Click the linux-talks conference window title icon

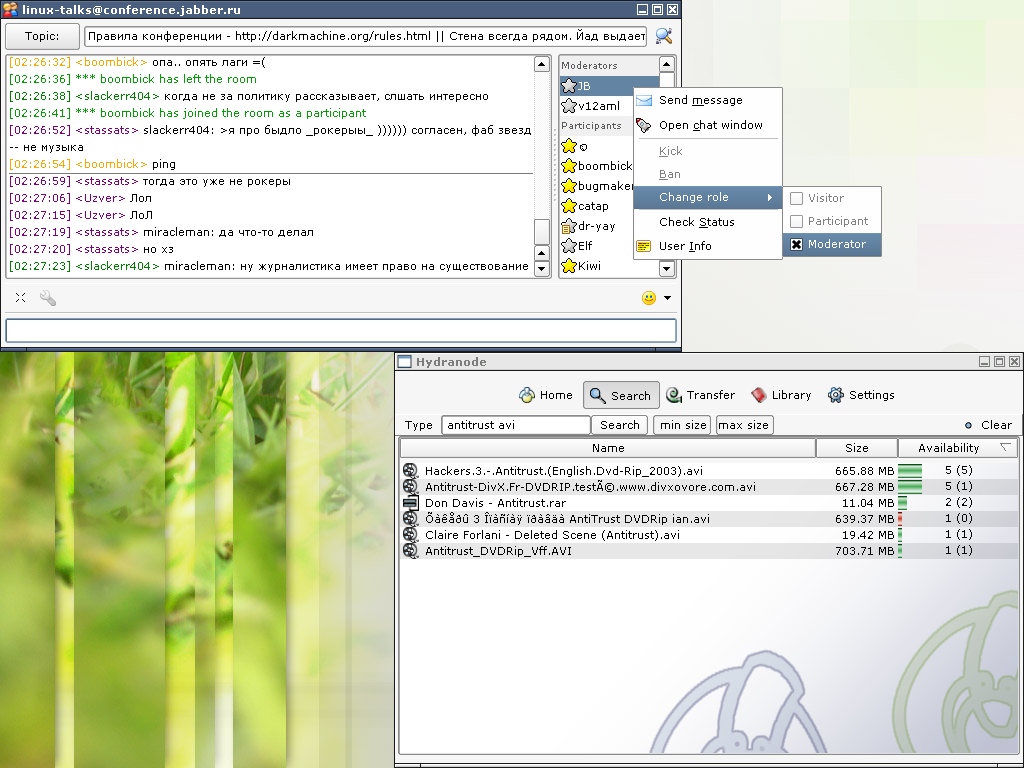(10, 9)
